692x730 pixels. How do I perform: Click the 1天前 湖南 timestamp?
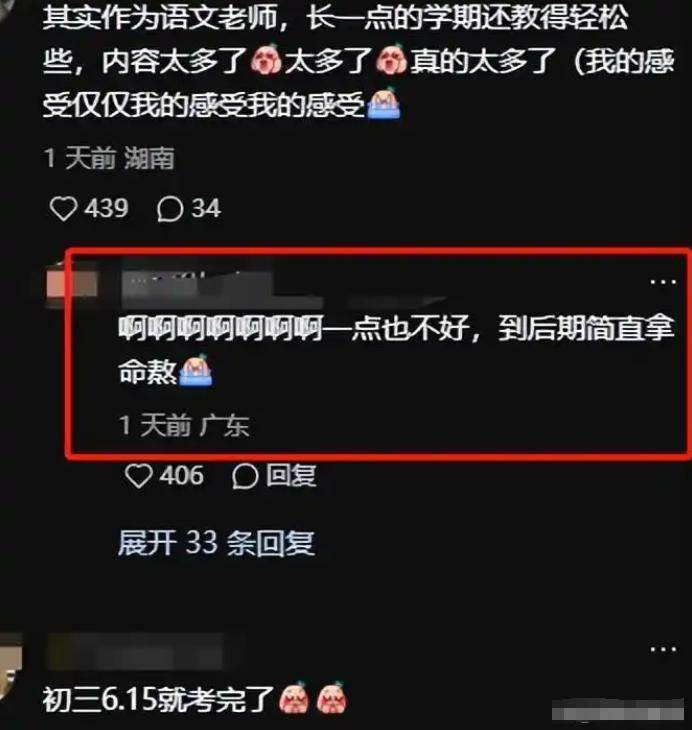tap(110, 158)
